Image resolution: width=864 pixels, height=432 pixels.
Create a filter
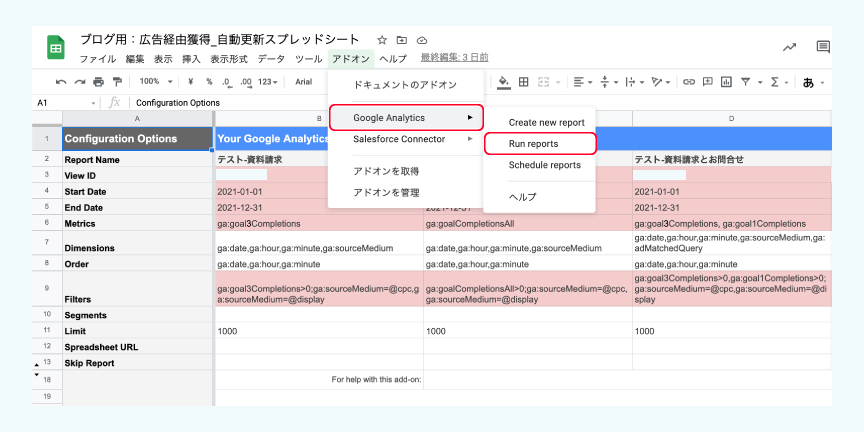pyautogui.click(x=746, y=82)
